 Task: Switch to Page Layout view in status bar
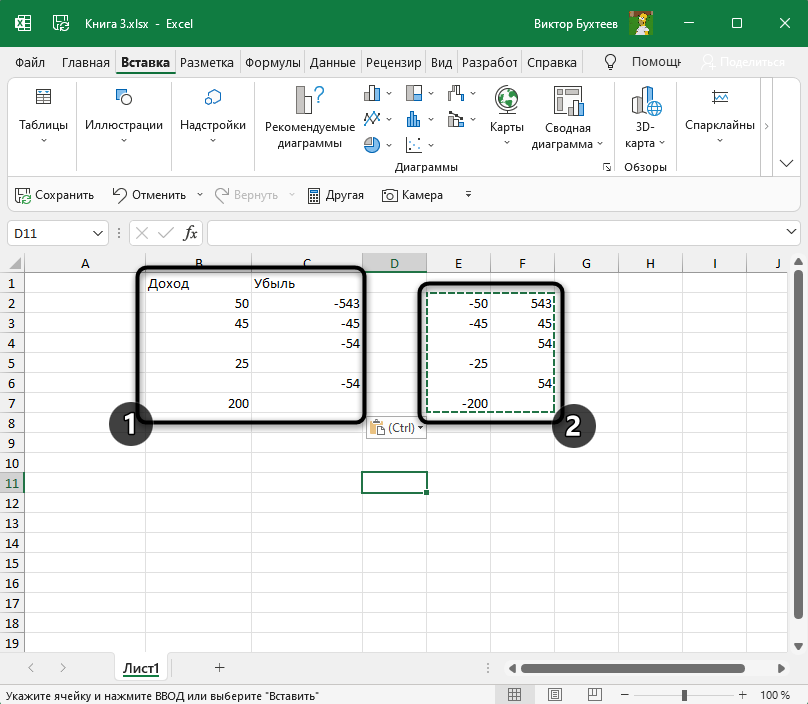tap(554, 694)
